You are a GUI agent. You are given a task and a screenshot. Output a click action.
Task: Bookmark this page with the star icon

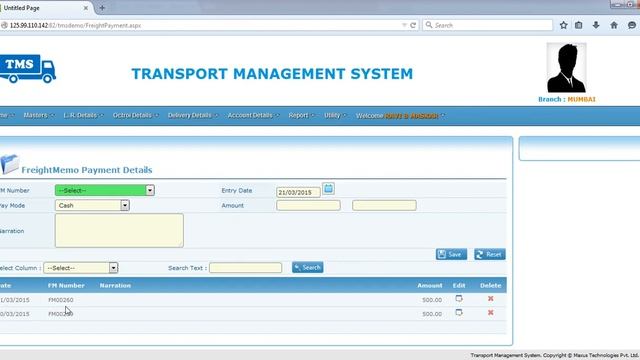[563, 25]
